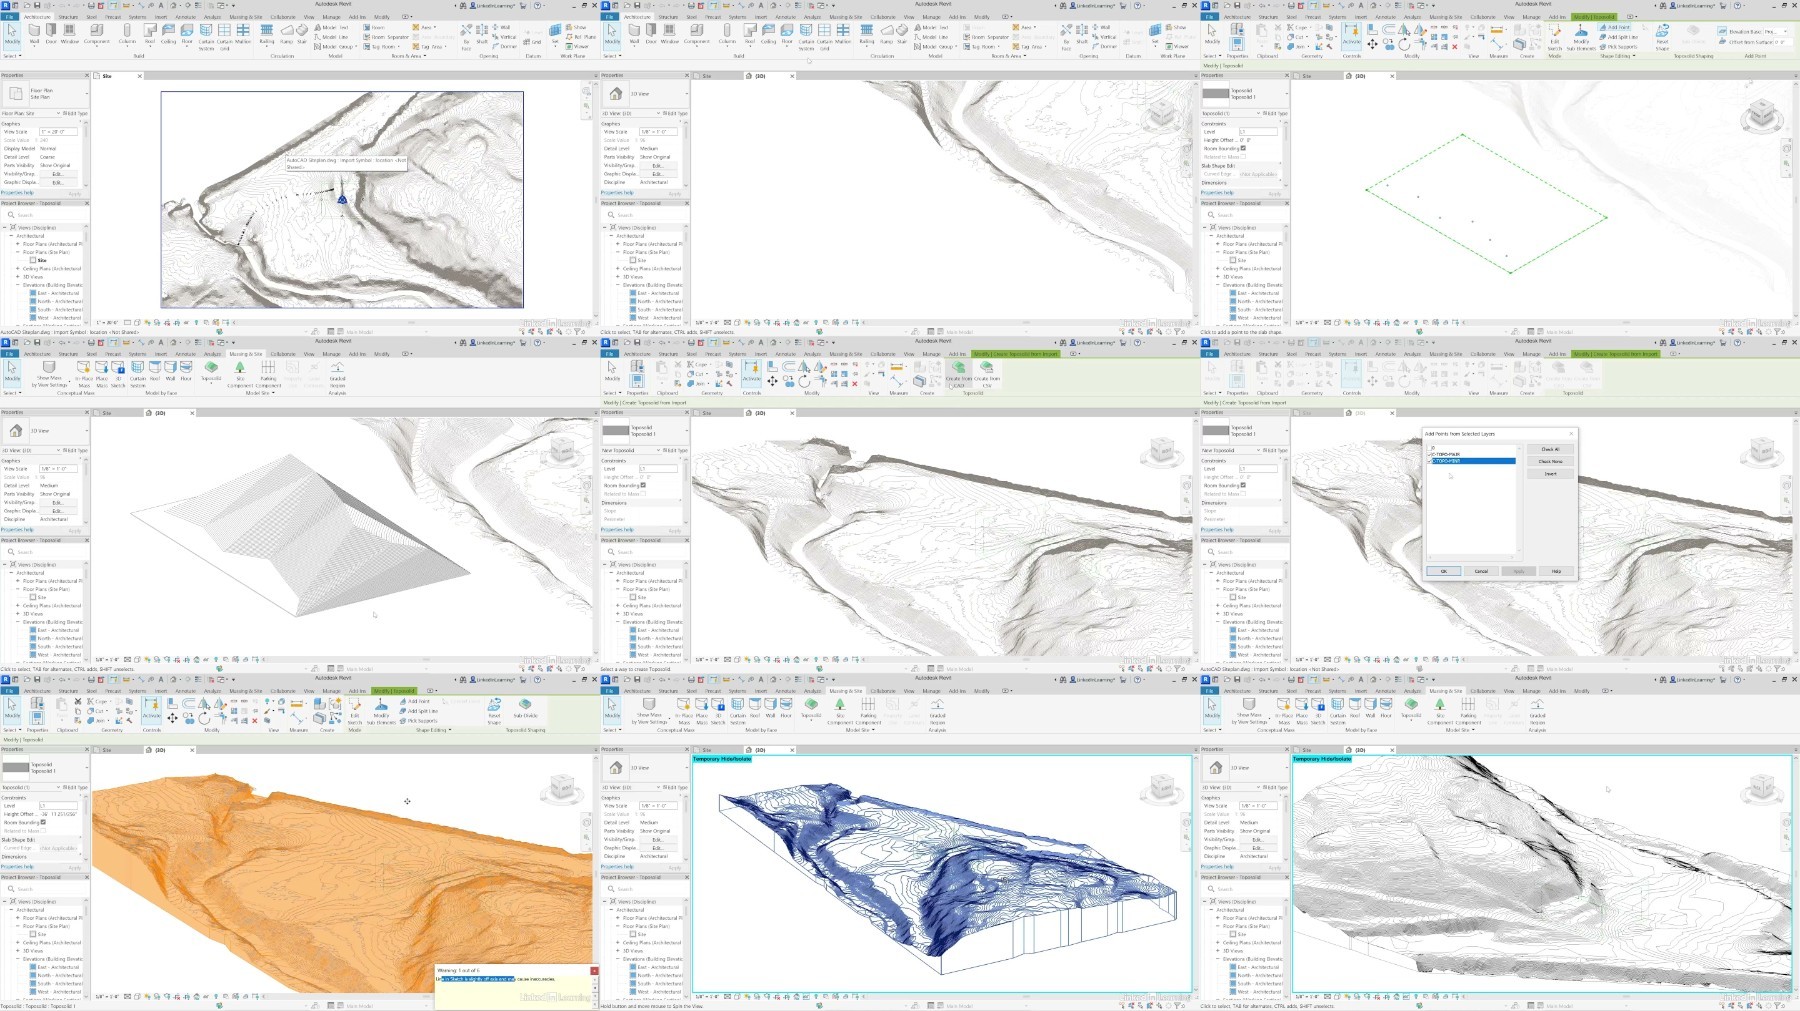Toggle the '0' layer checkbox in Add Points dialog

point(1430,448)
